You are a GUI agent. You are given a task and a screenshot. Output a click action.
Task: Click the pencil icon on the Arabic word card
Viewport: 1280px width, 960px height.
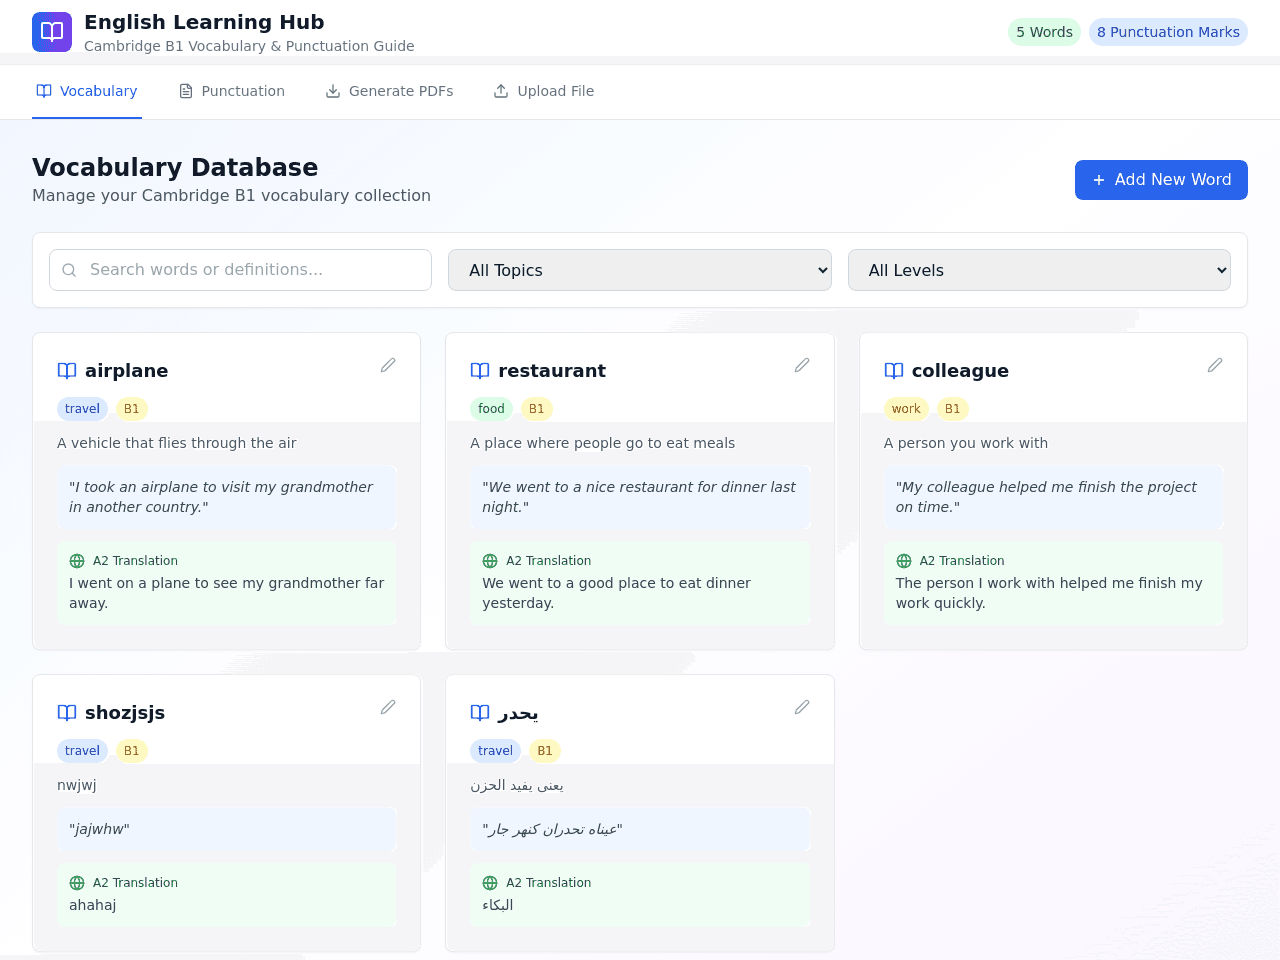[802, 707]
